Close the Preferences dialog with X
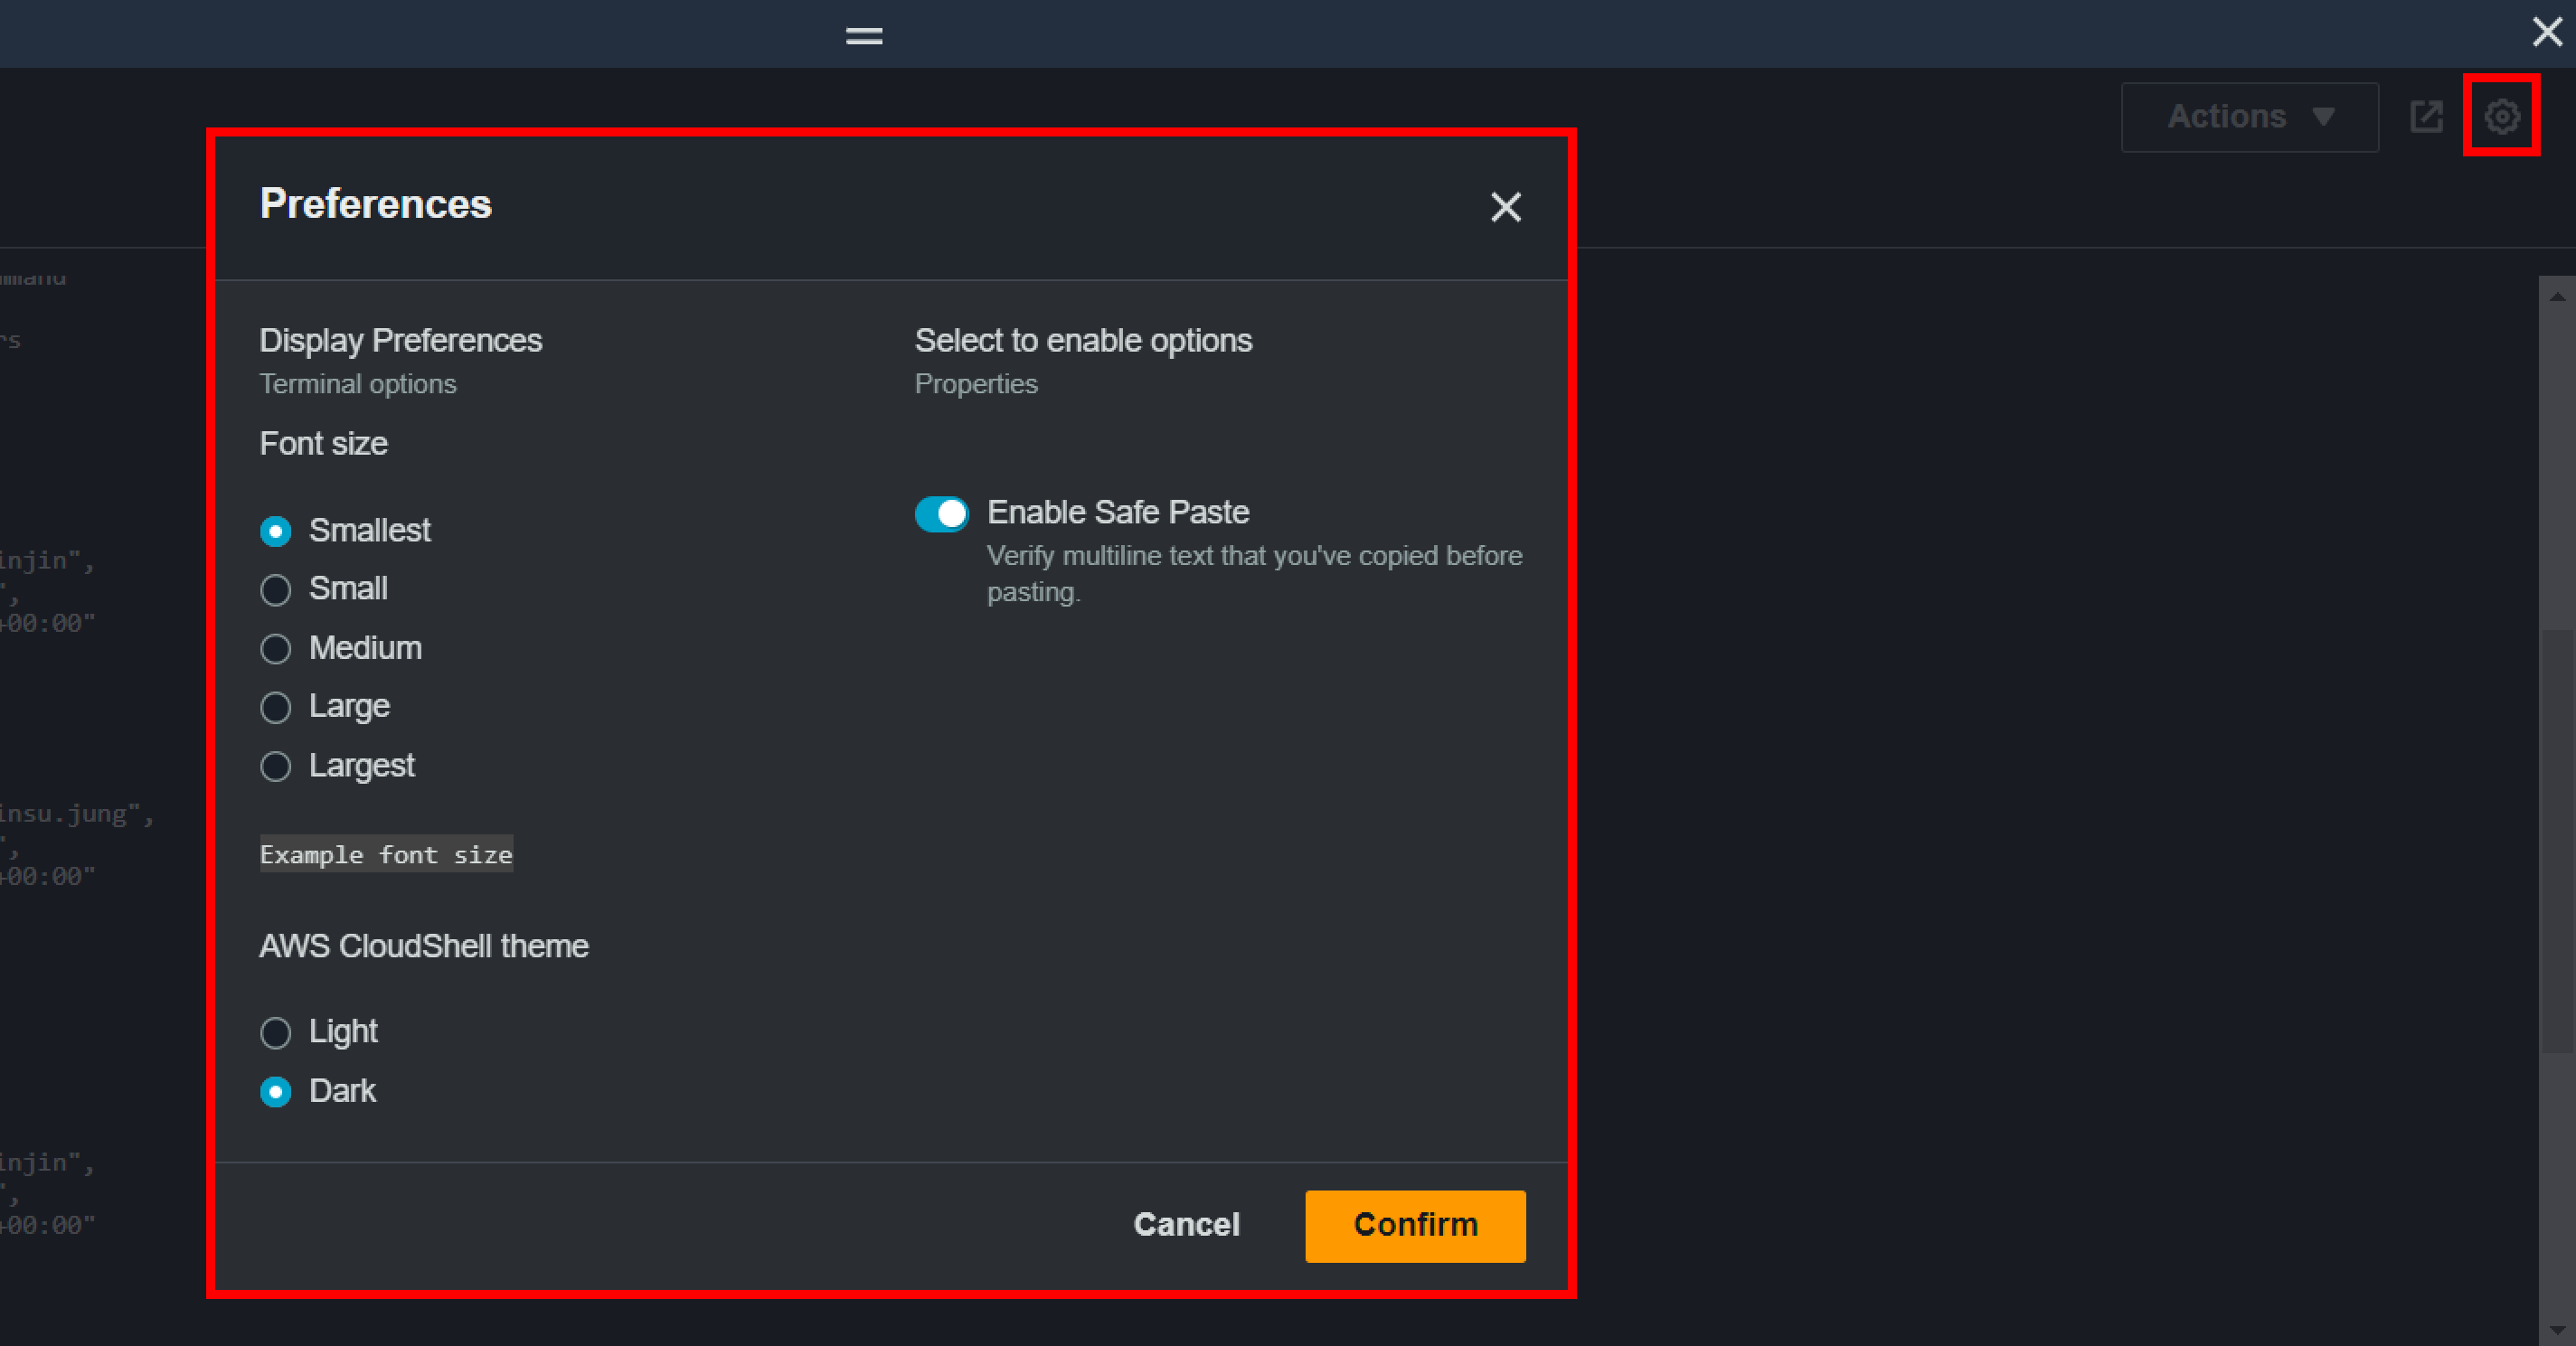The width and height of the screenshot is (2576, 1346). click(1505, 207)
